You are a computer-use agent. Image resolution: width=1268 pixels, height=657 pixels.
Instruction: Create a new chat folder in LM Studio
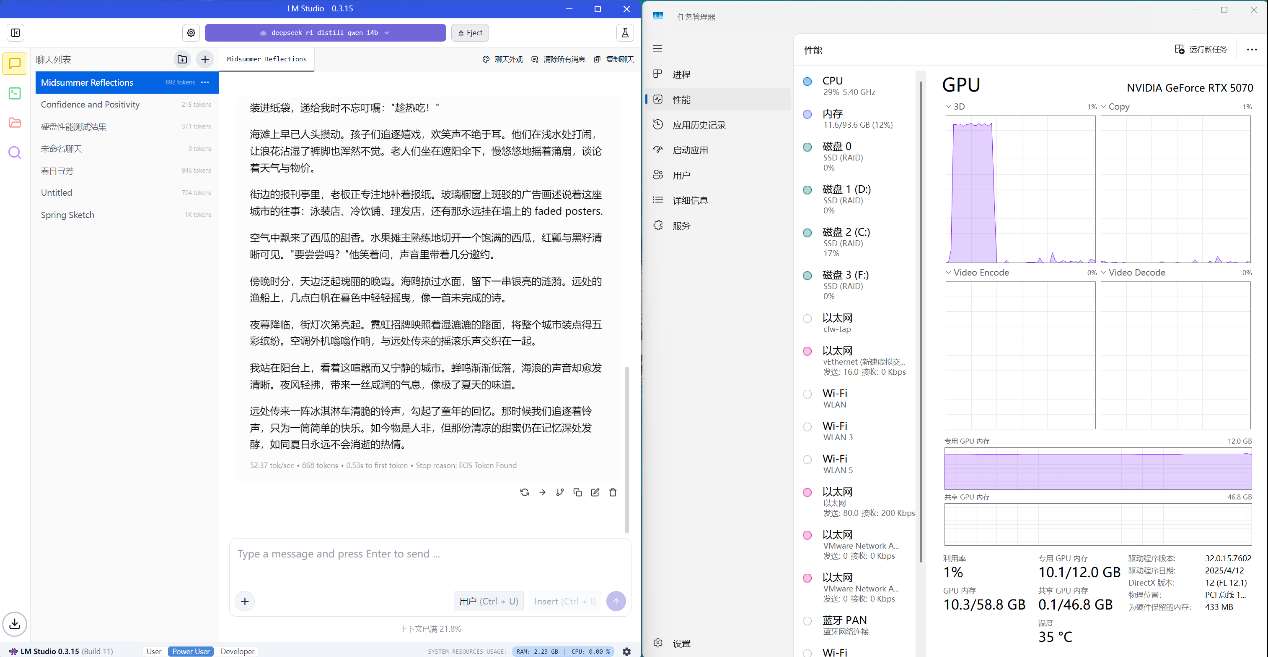182,60
